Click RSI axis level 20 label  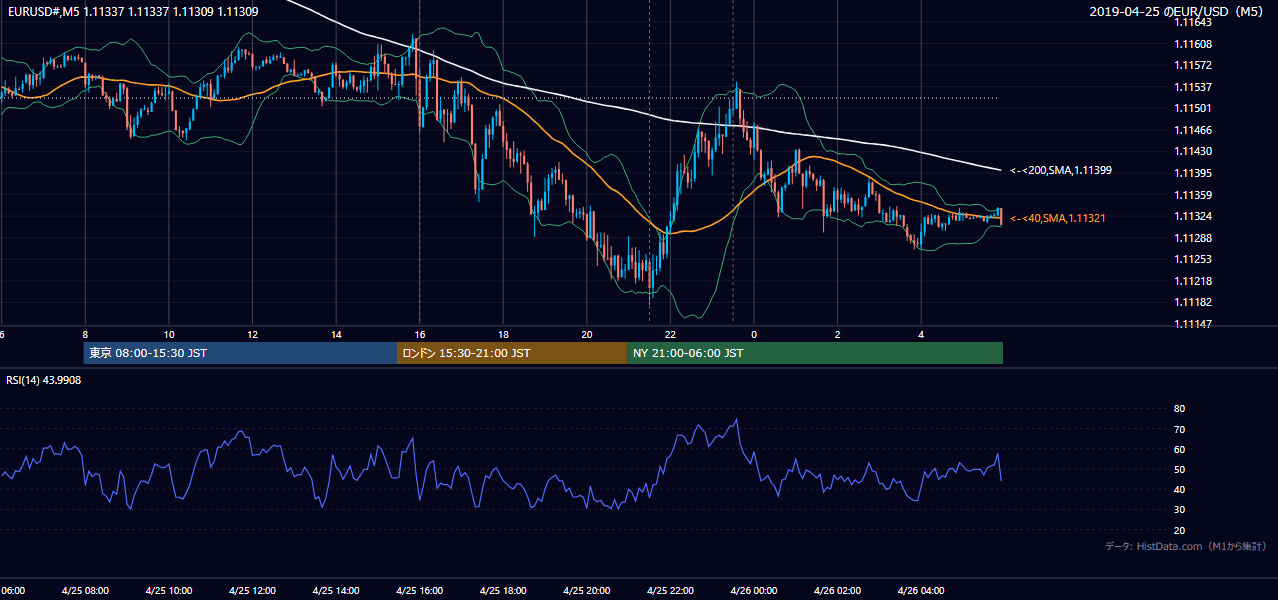(x=1179, y=530)
